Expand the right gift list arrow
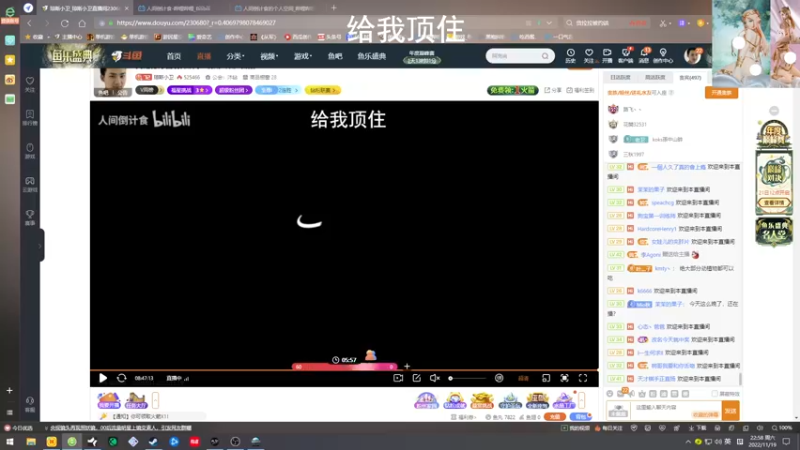The image size is (800, 450). click(x=581, y=400)
